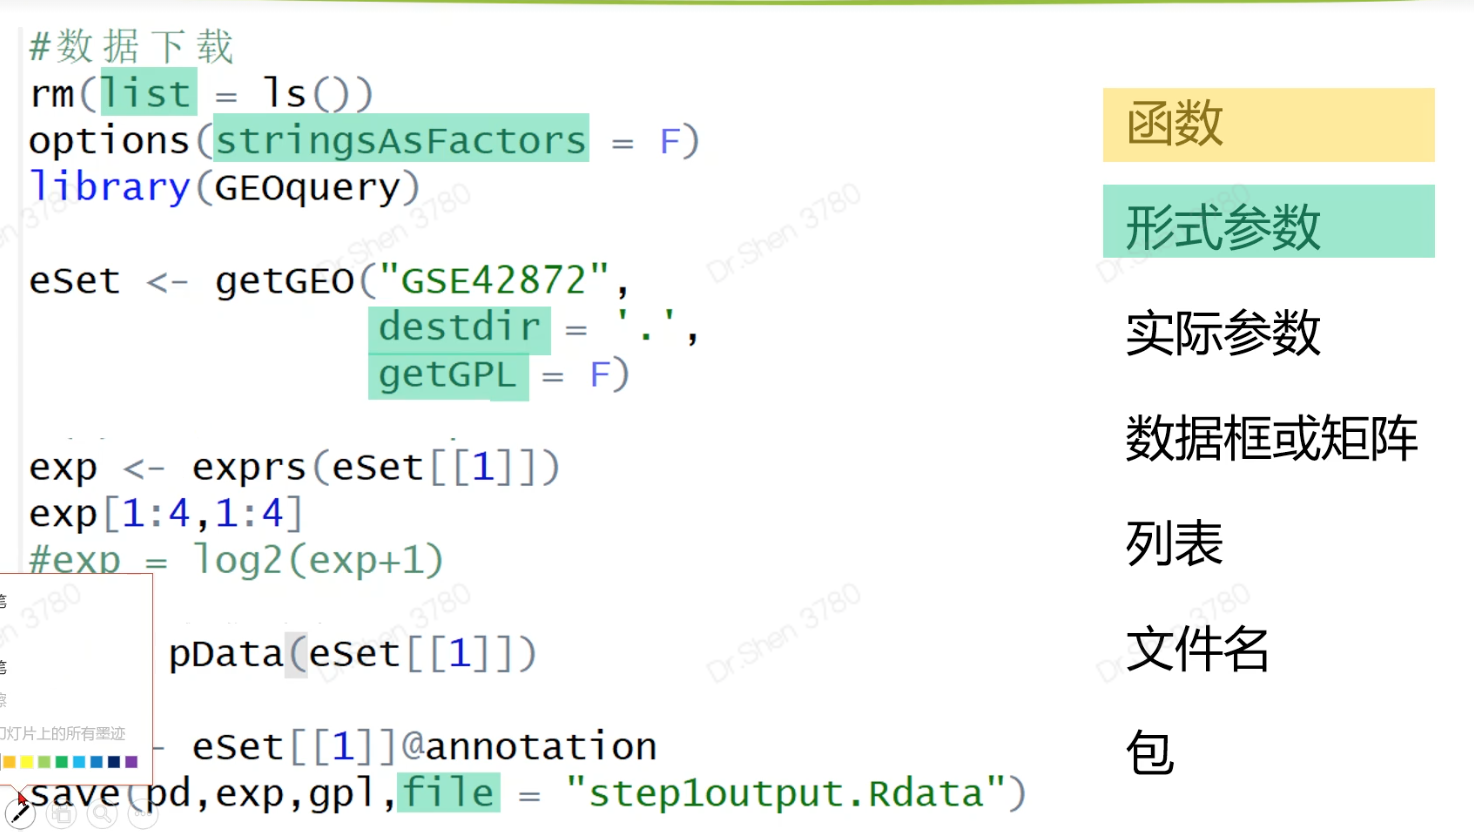The height and width of the screenshot is (832, 1474).
Task: Select the light blue ink color
Action: 79,762
